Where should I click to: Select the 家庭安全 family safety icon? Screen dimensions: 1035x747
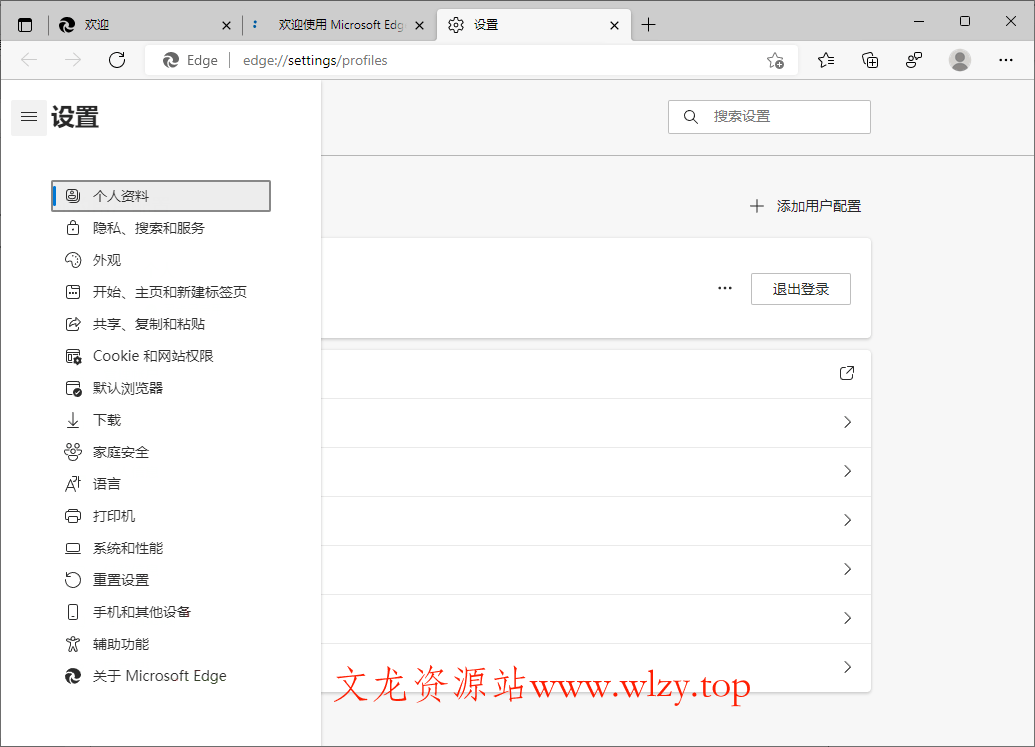click(x=72, y=451)
